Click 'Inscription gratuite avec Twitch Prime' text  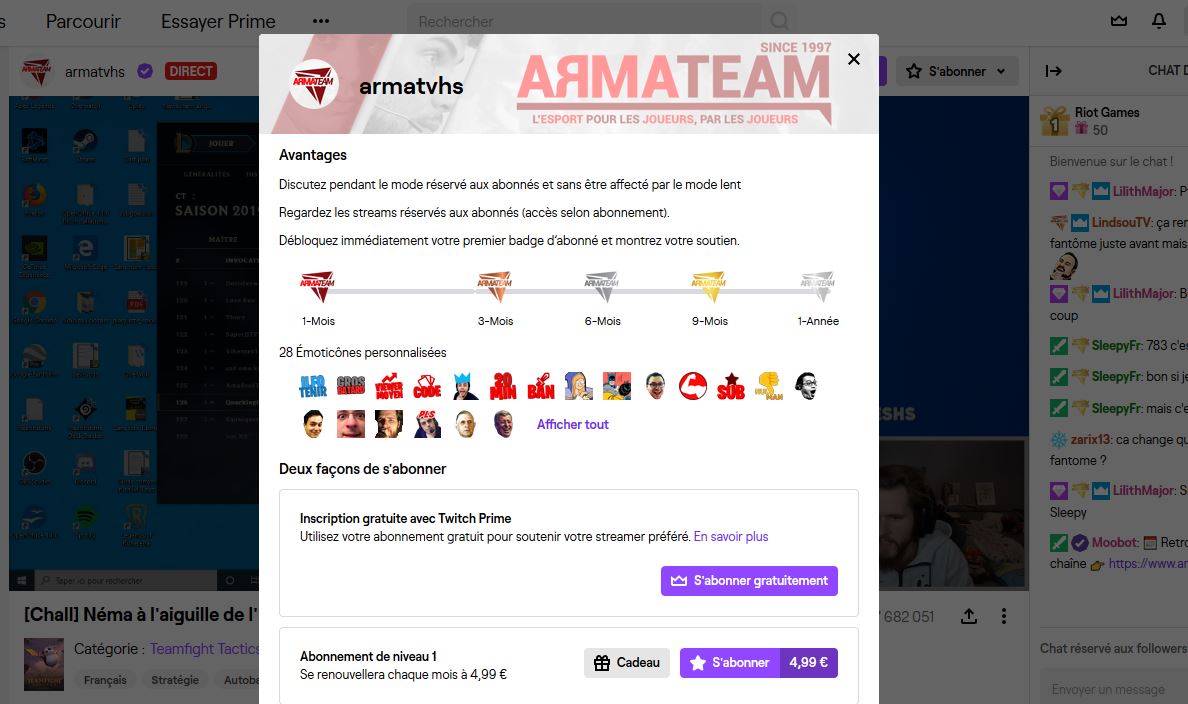(405, 518)
